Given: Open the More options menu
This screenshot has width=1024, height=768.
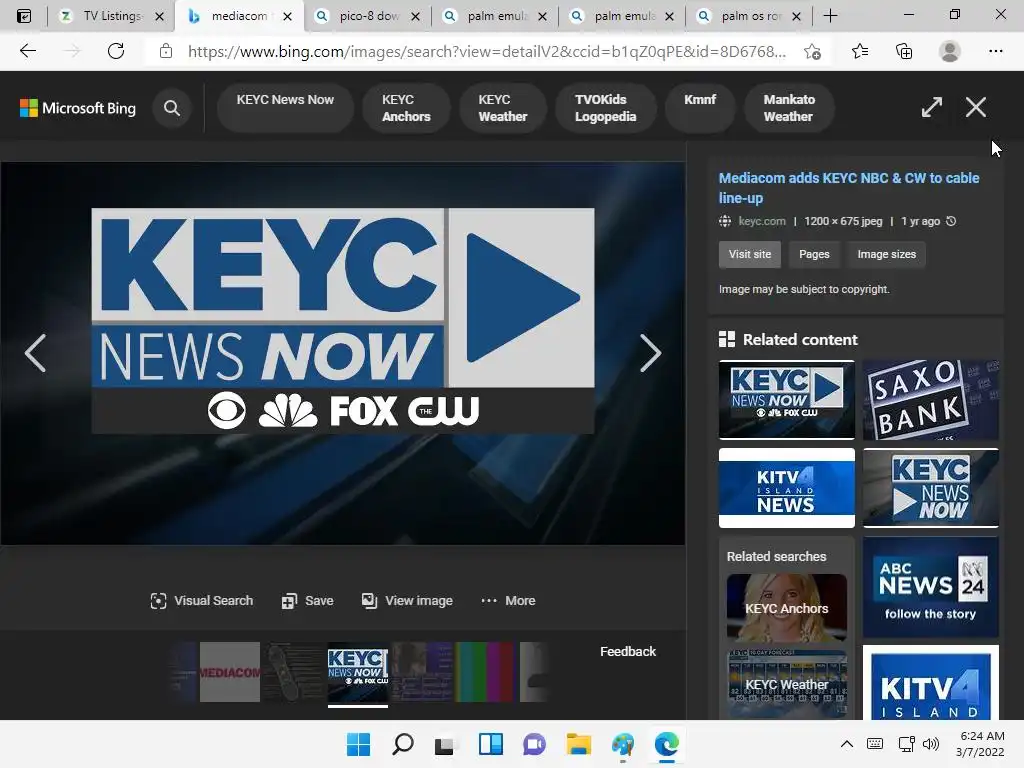Looking at the screenshot, I should click(x=507, y=601).
